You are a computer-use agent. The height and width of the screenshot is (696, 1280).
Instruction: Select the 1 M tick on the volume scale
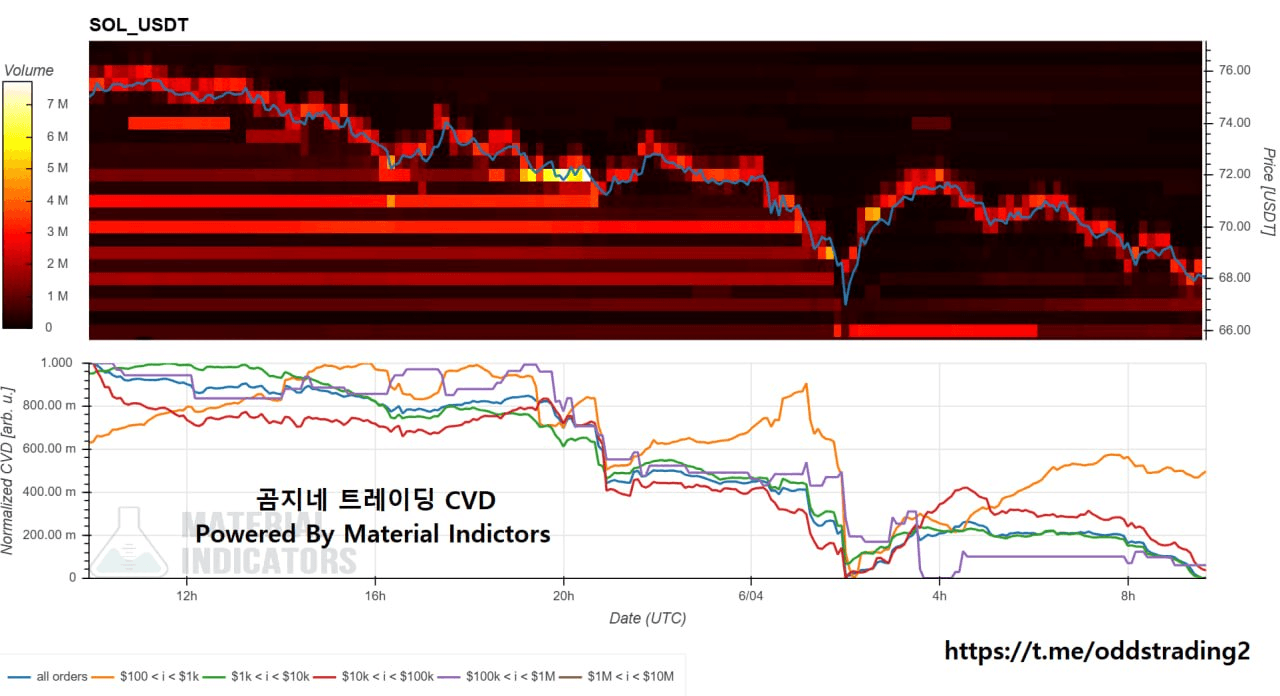tap(57, 296)
